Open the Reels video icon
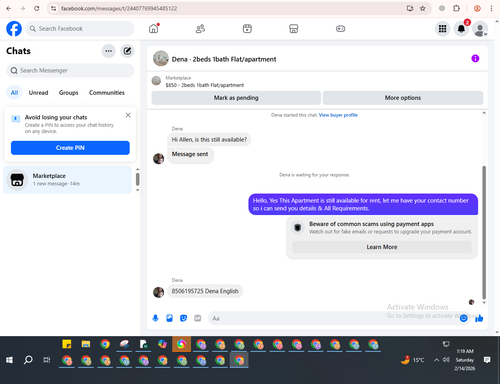 [247, 29]
